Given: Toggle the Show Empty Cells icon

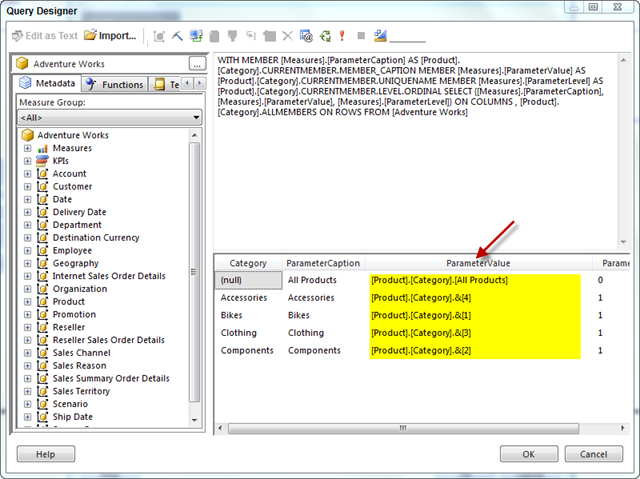Looking at the screenshot, I should [x=233, y=36].
